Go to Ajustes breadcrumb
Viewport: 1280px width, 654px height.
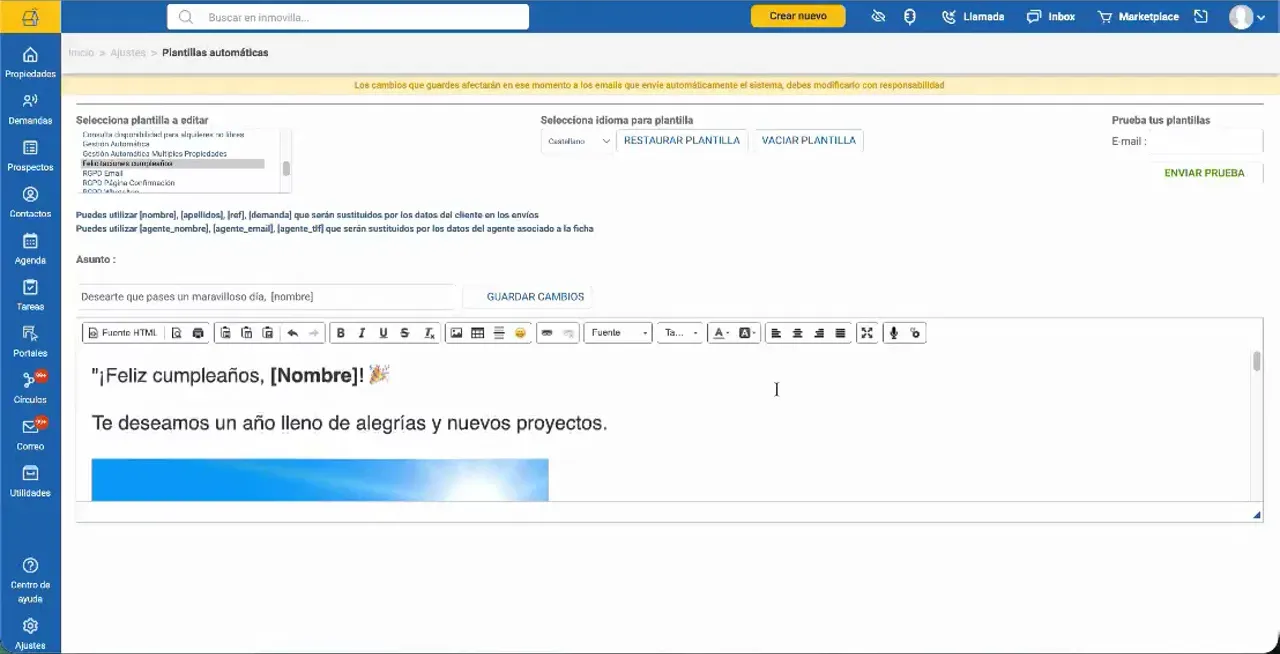tap(127, 53)
